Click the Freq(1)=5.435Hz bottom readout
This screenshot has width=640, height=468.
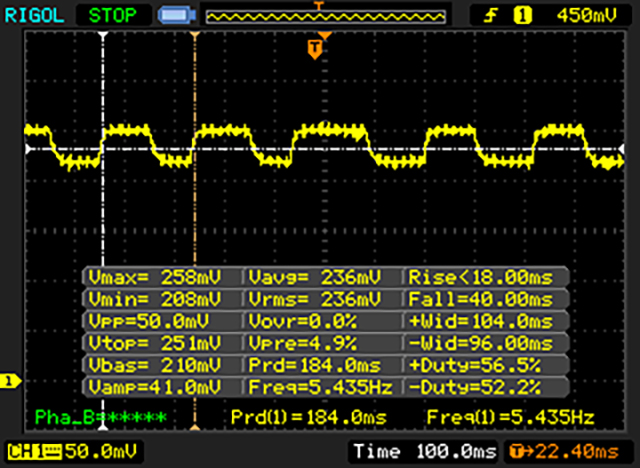coord(510,417)
